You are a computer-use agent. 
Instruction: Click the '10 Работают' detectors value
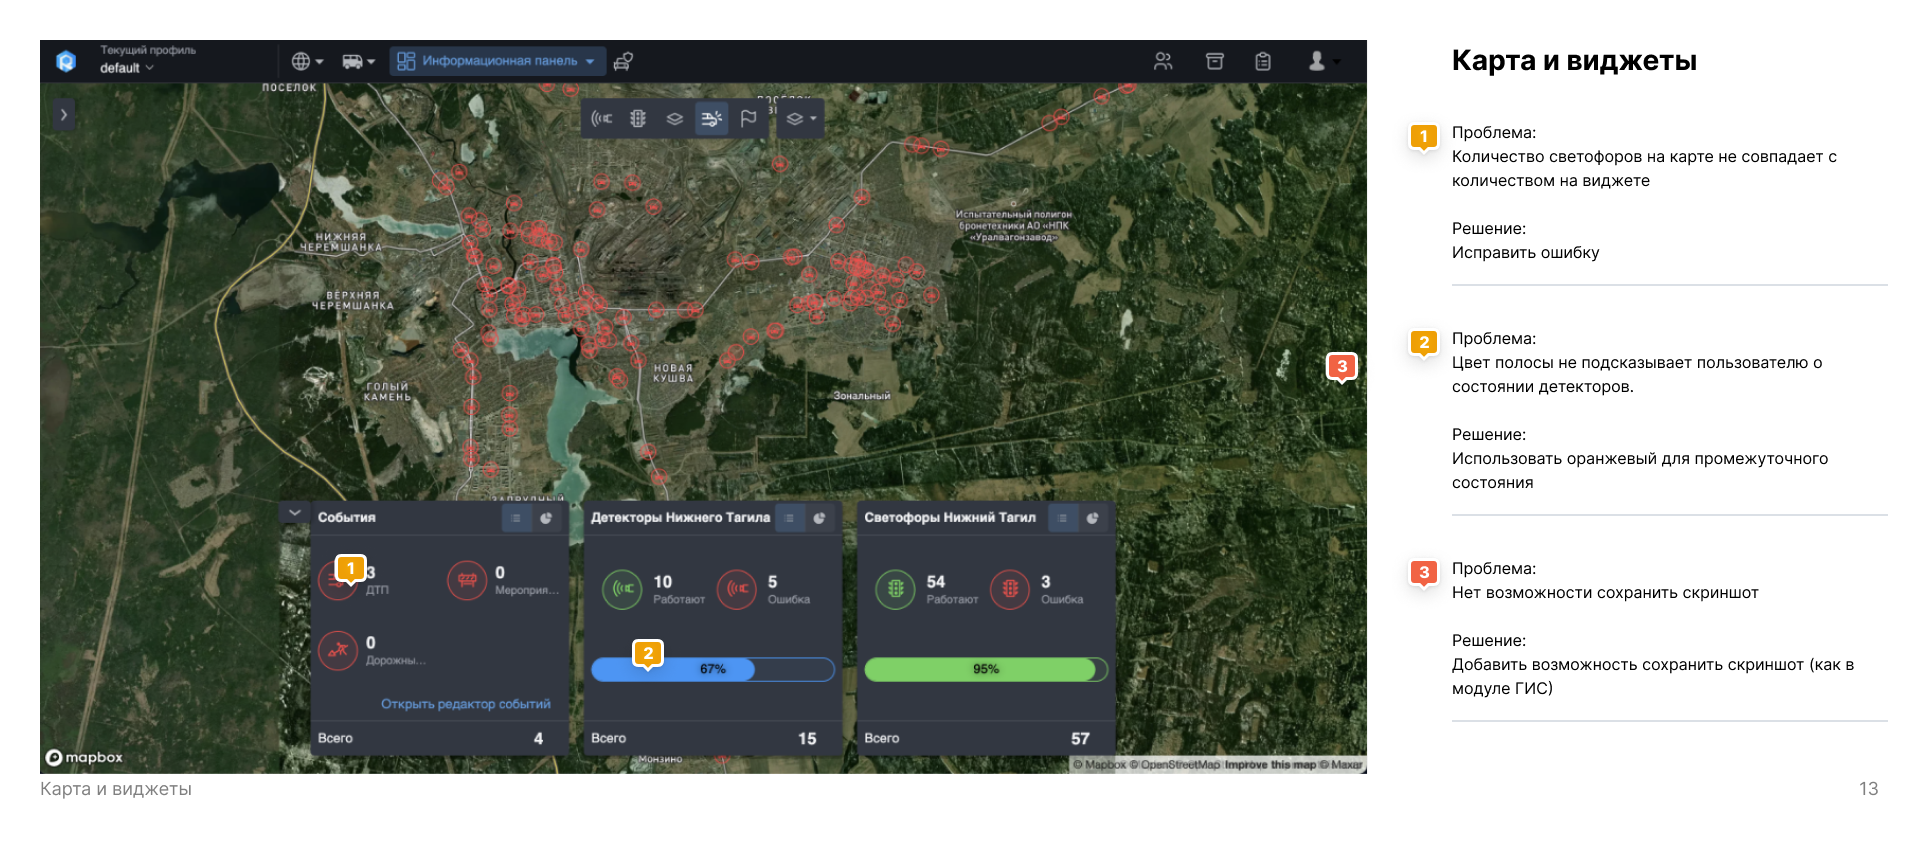point(679,589)
